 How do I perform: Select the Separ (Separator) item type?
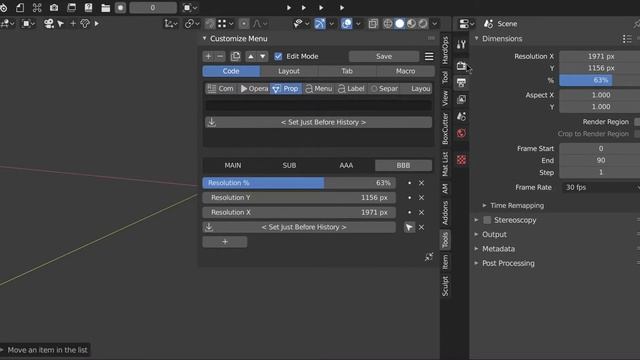[x=384, y=89]
